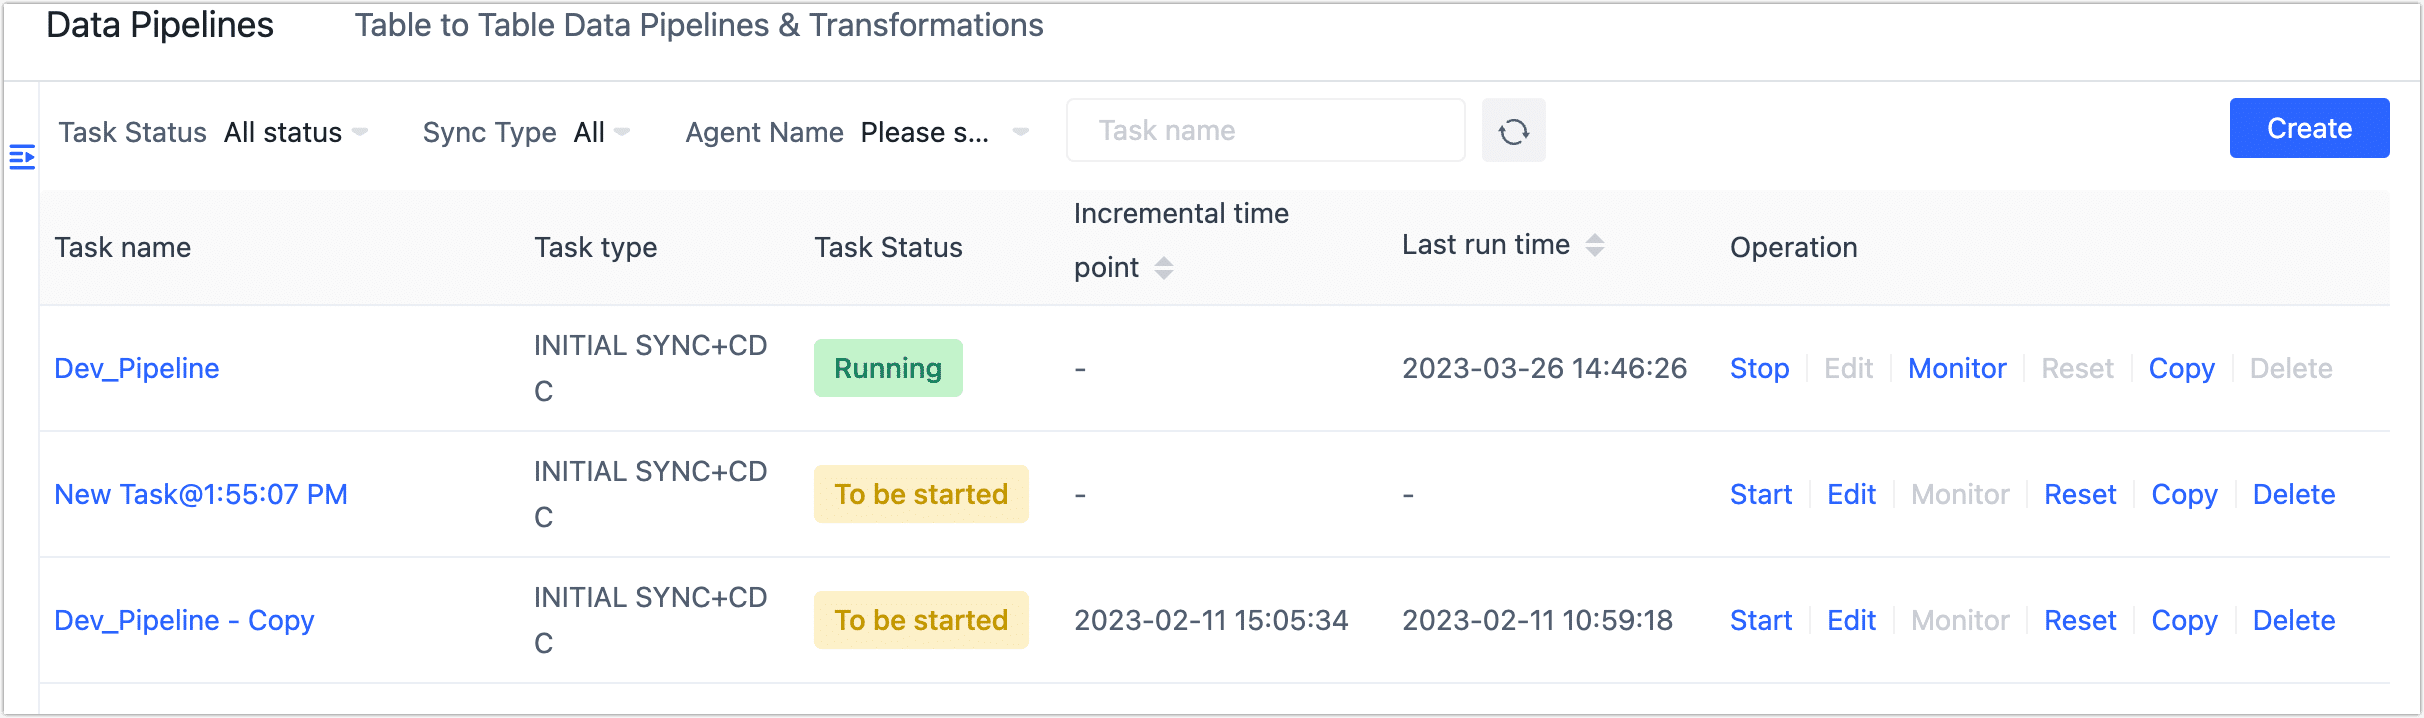Click the refresh icon beside the search box
This screenshot has width=2424, height=718.
(x=1513, y=131)
